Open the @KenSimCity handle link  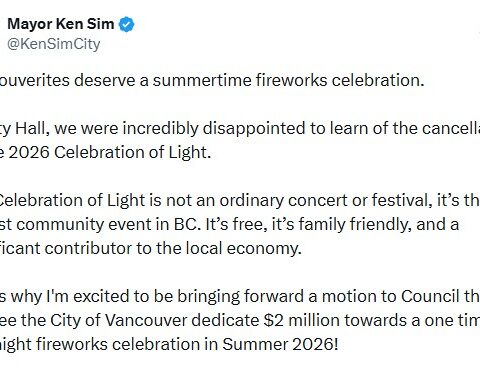pyautogui.click(x=54, y=44)
